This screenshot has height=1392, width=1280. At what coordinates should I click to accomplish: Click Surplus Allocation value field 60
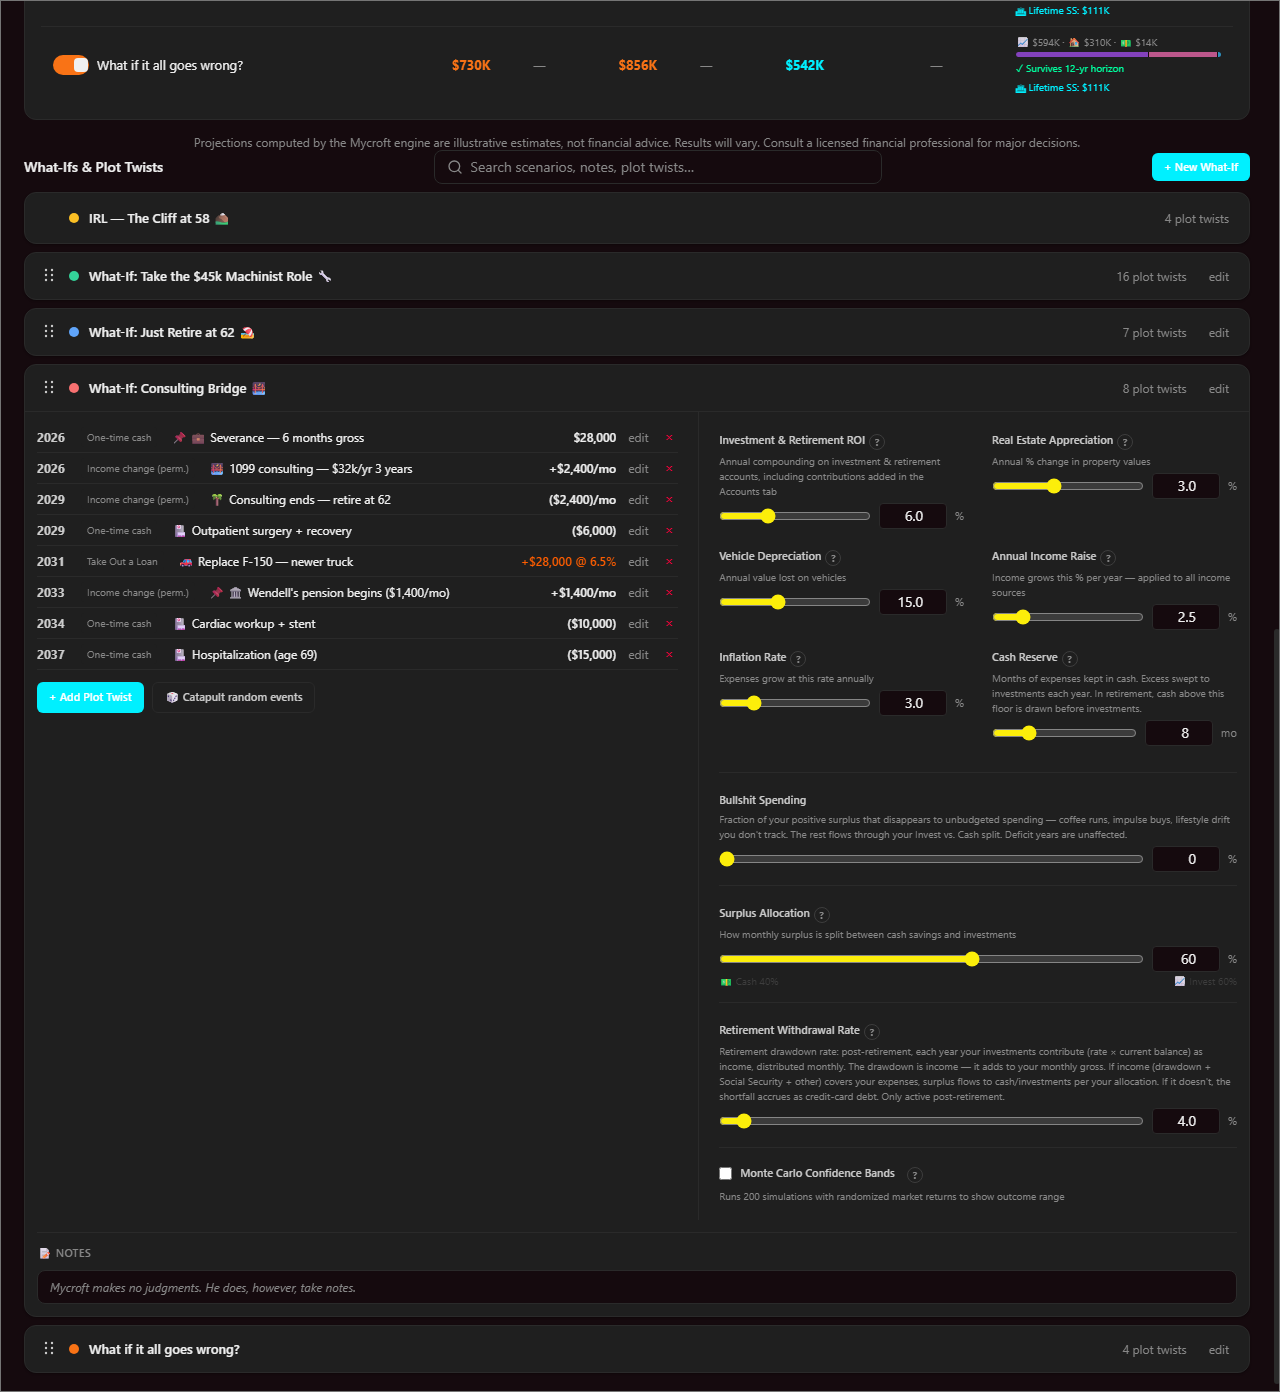(x=1186, y=959)
